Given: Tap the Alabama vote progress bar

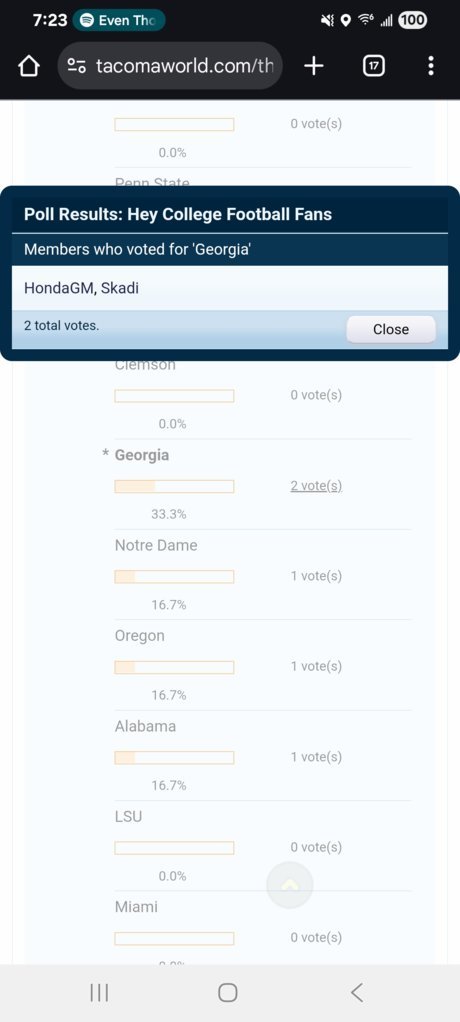Looking at the screenshot, I should (174, 757).
